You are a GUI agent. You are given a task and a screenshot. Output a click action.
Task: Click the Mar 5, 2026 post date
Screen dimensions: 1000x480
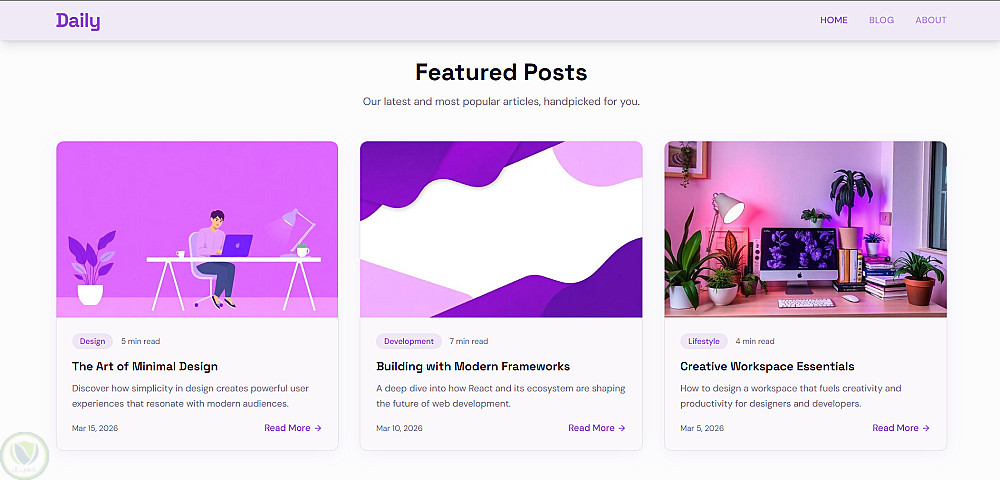(x=698, y=428)
